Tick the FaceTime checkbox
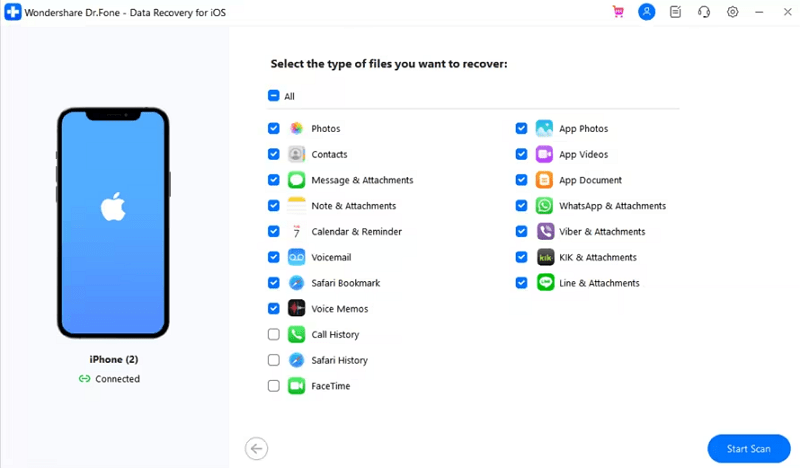800x468 pixels. [274, 386]
